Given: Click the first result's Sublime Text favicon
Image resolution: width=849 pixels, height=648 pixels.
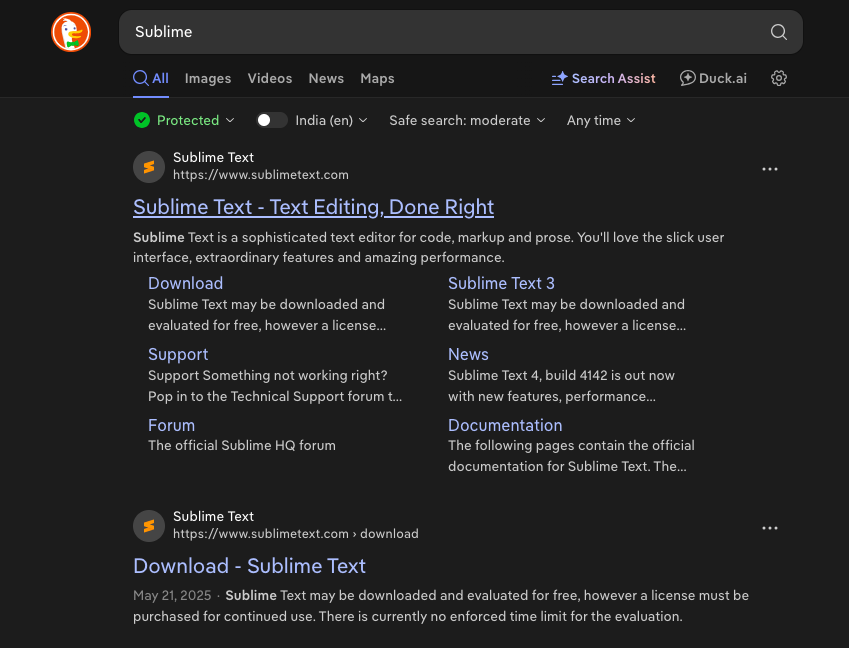Looking at the screenshot, I should (149, 166).
